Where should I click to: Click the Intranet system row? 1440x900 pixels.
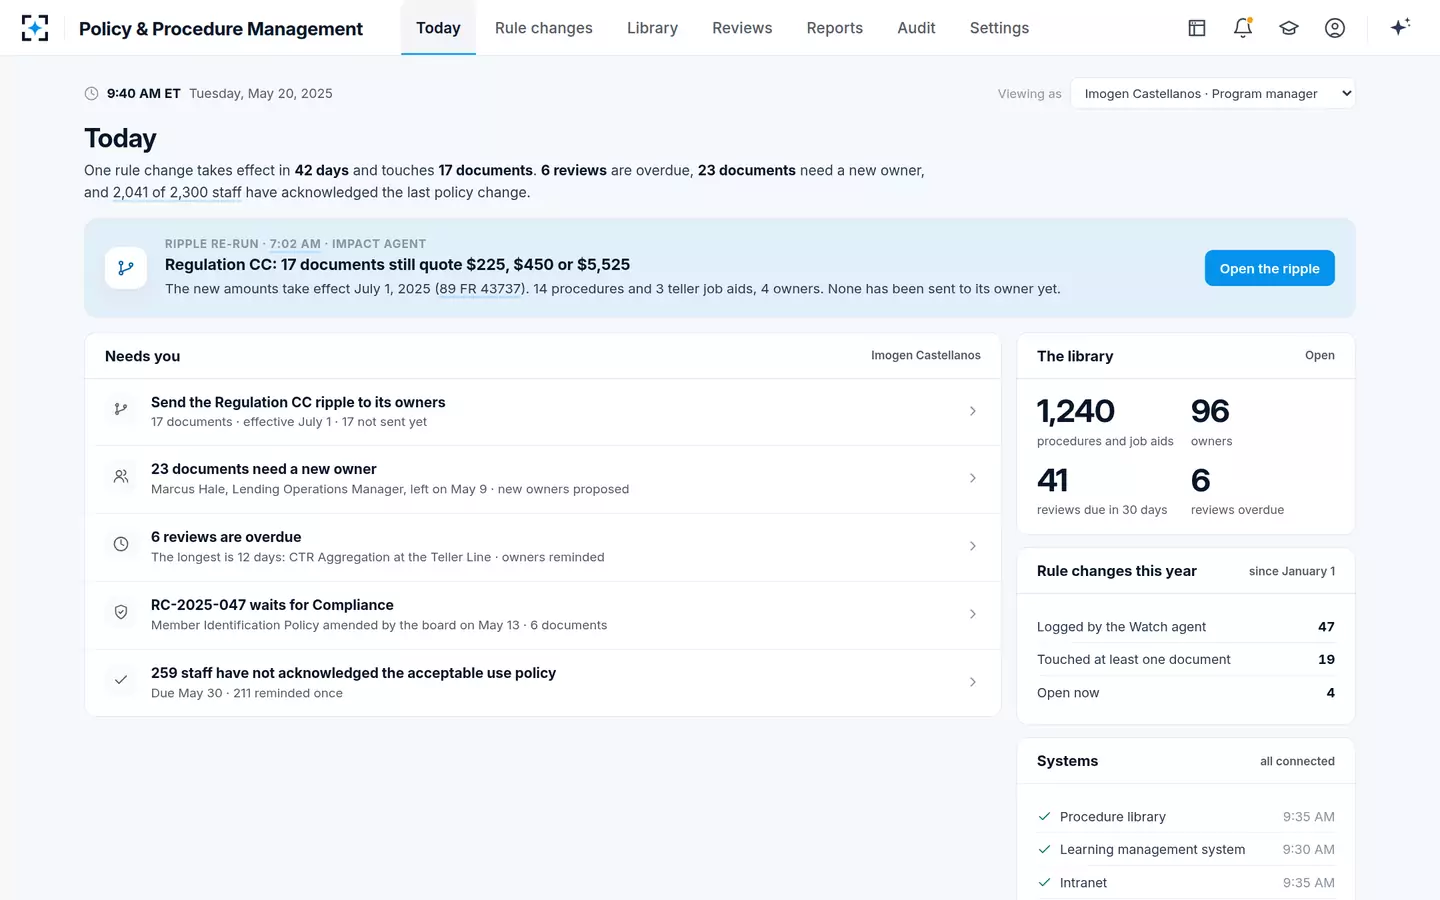click(x=1186, y=883)
